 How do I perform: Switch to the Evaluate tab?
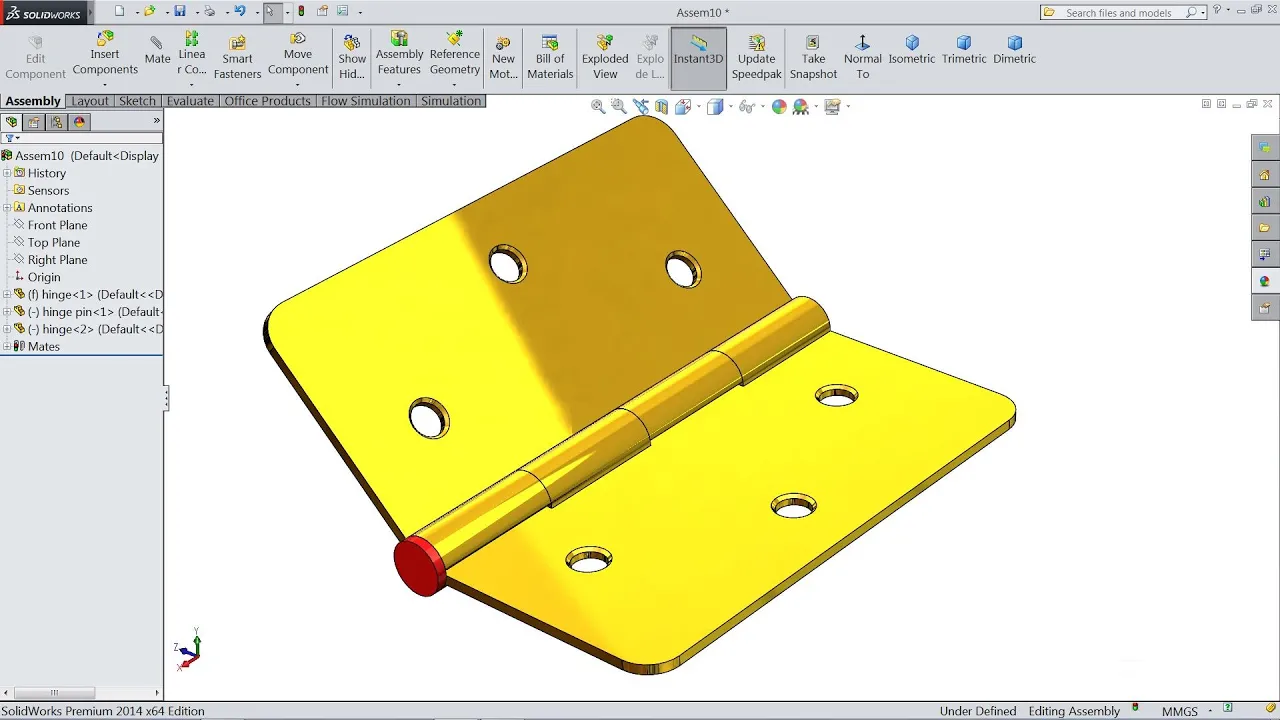point(190,101)
